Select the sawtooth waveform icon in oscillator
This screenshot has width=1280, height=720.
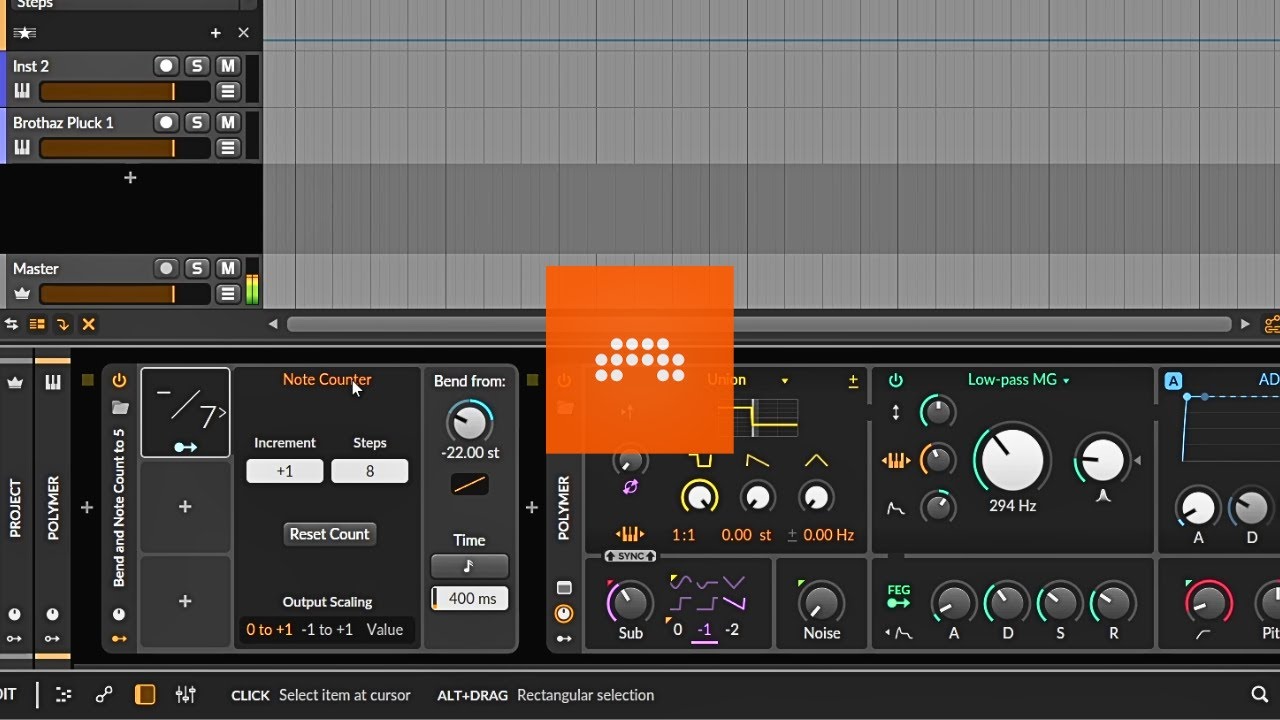[x=758, y=461]
